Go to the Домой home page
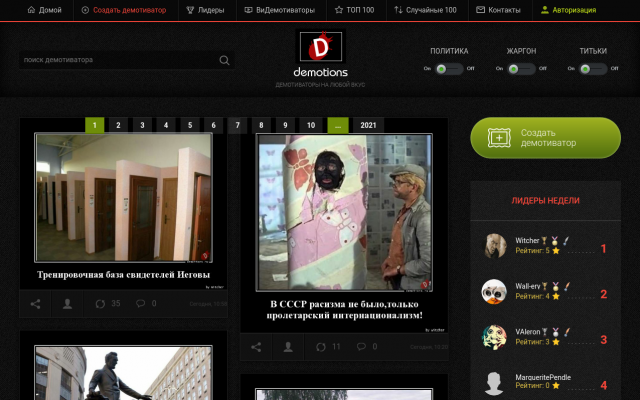The width and height of the screenshot is (640, 400). point(44,10)
